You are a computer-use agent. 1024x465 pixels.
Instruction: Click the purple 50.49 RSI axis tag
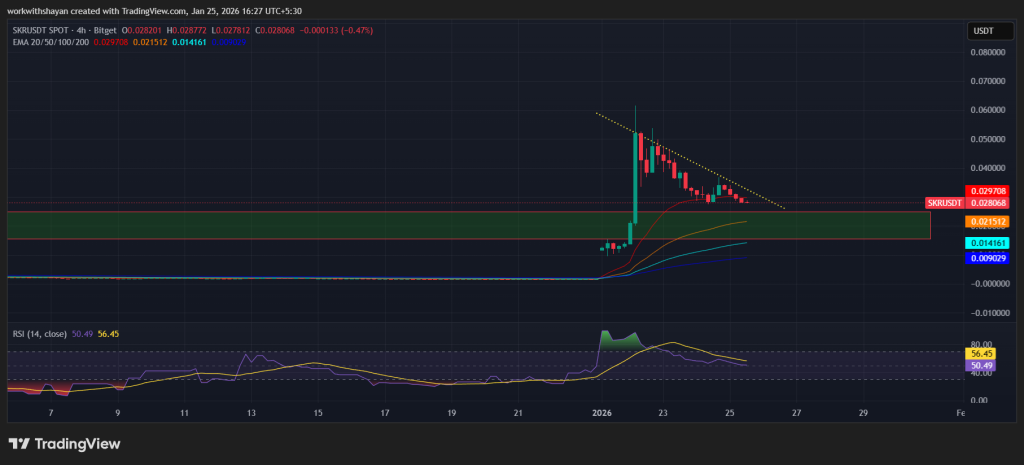(981, 365)
